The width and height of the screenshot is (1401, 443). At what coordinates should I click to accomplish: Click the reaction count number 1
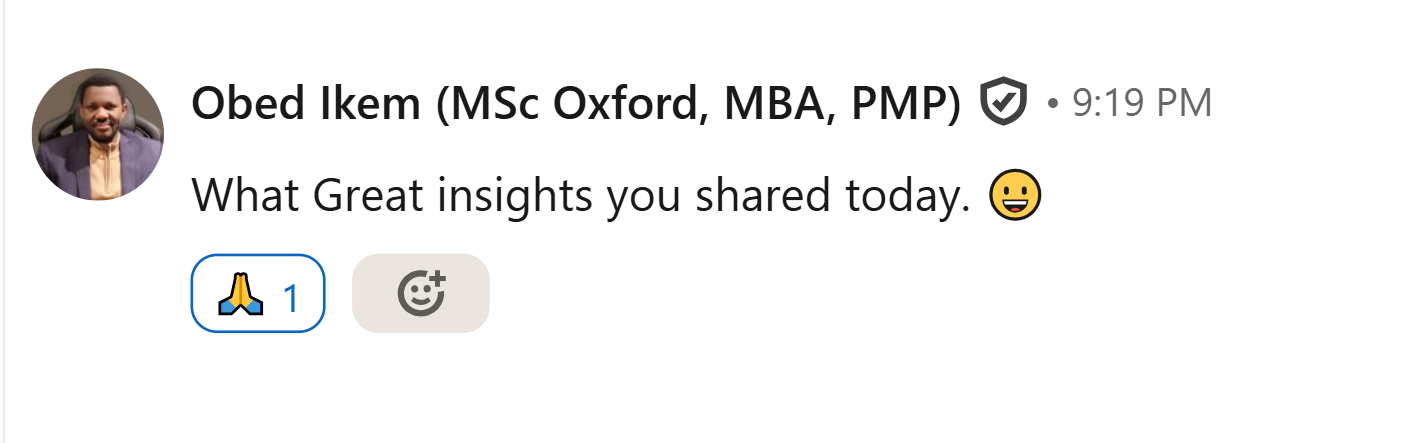pyautogui.click(x=291, y=297)
